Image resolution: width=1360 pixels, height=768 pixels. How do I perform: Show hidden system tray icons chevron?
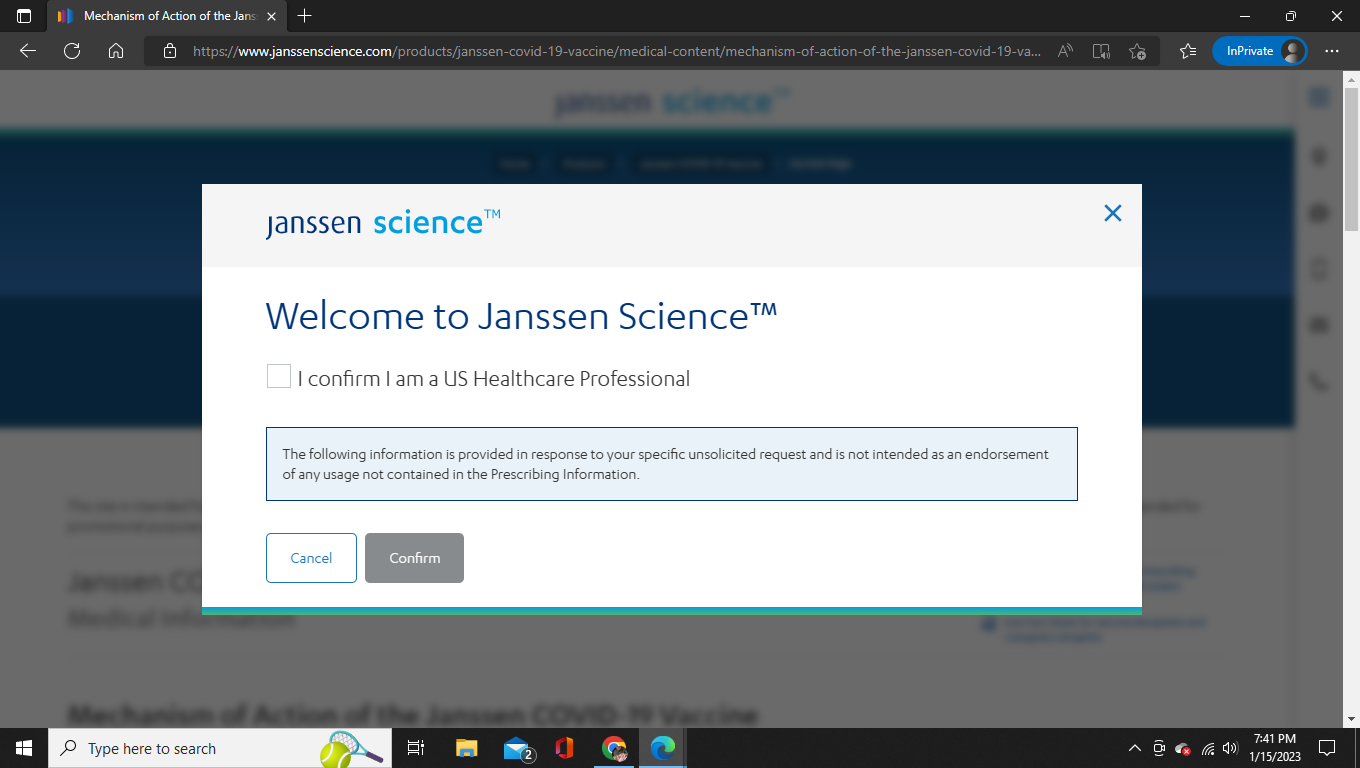click(x=1134, y=748)
